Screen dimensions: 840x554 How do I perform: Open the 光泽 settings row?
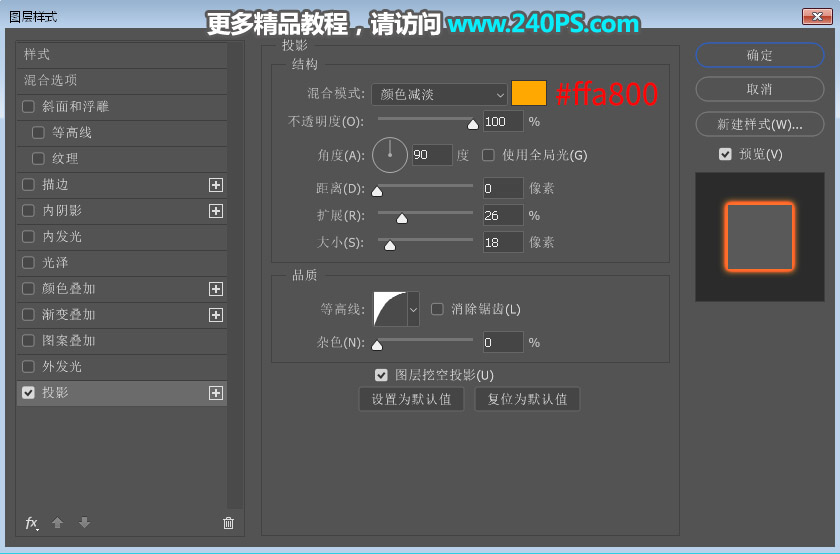coord(122,263)
